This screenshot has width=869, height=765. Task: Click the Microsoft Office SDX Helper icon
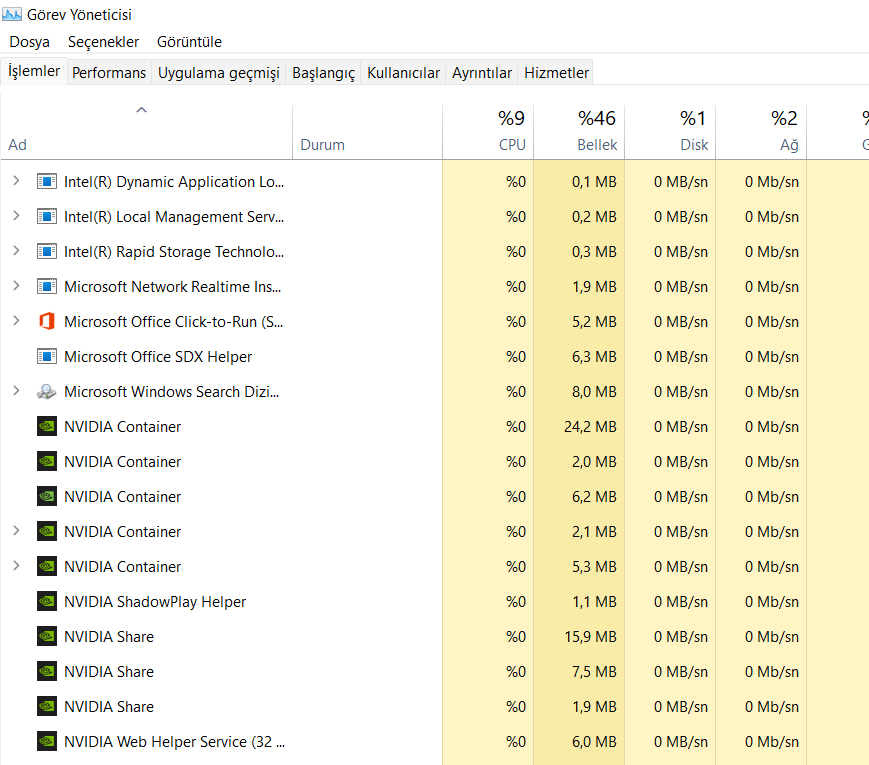[x=46, y=356]
